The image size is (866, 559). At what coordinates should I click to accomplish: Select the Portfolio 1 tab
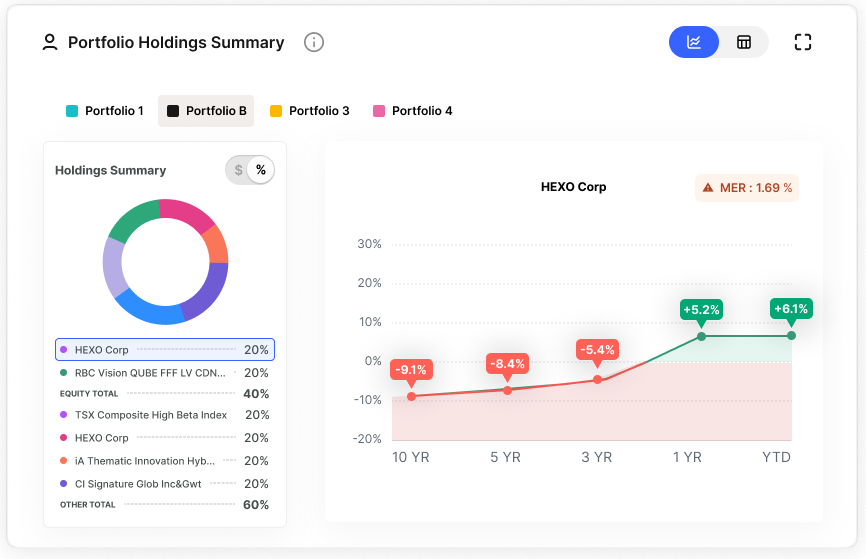click(x=105, y=111)
